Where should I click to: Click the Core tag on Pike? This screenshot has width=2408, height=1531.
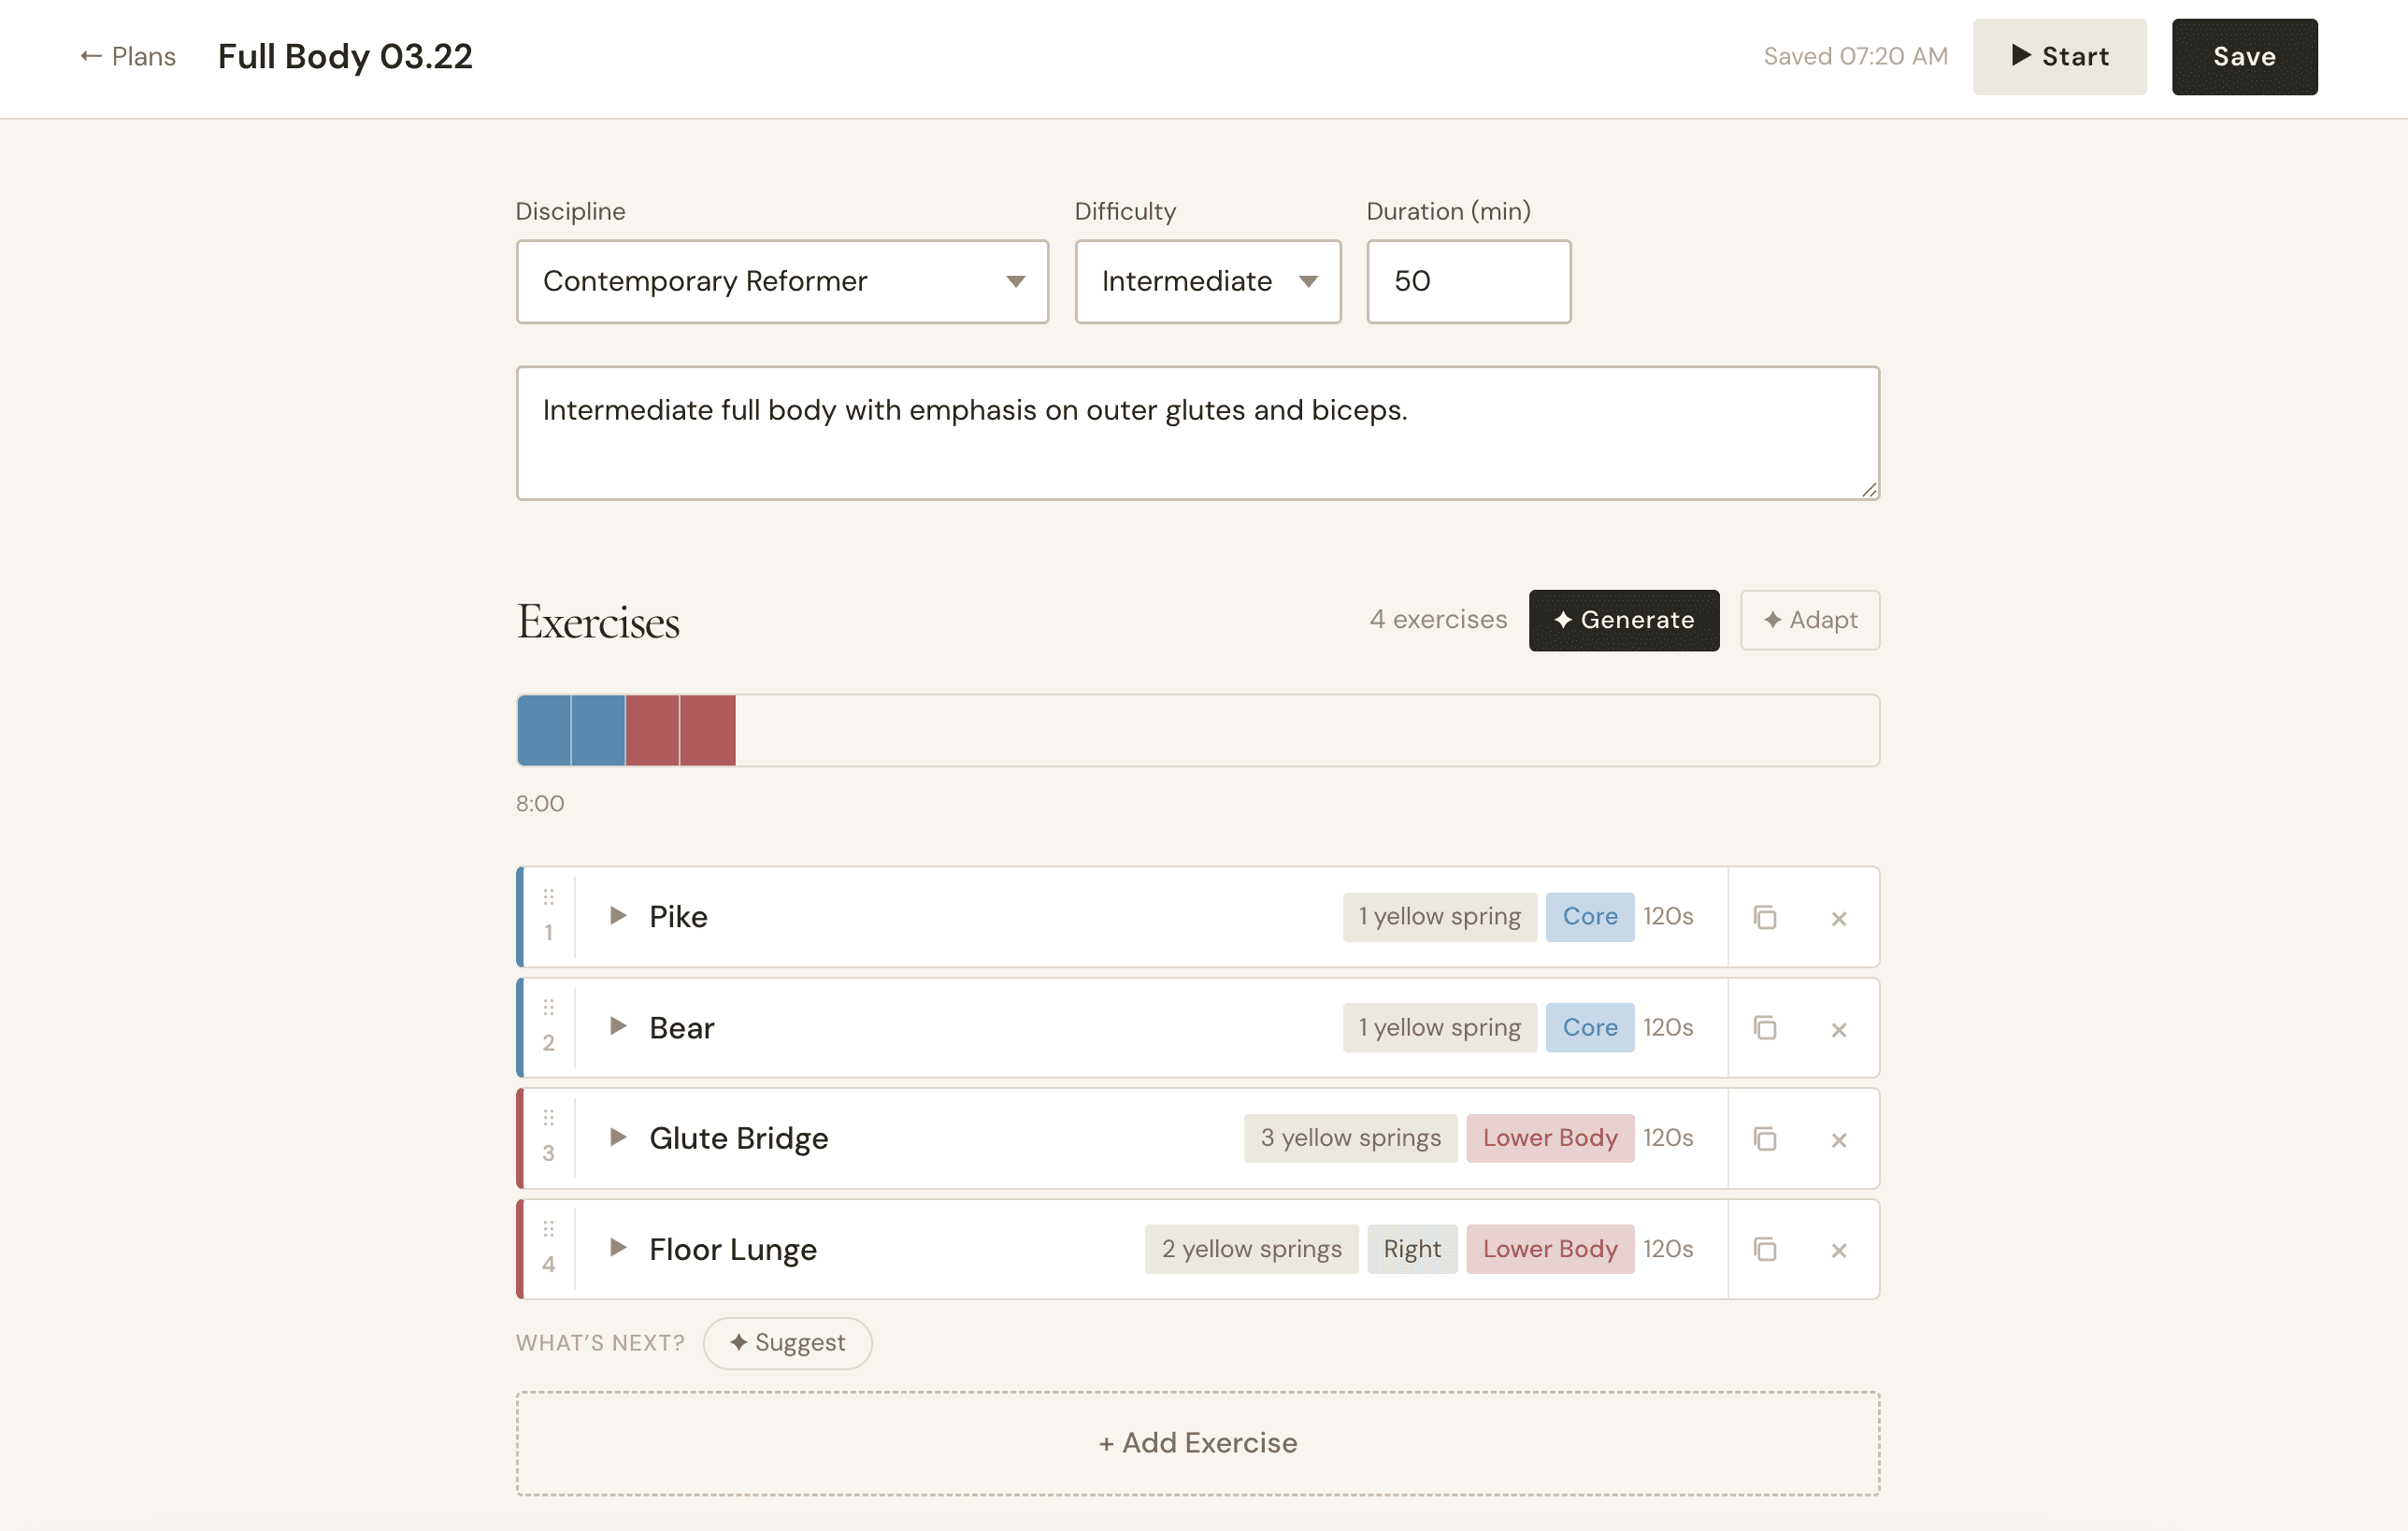click(1590, 917)
